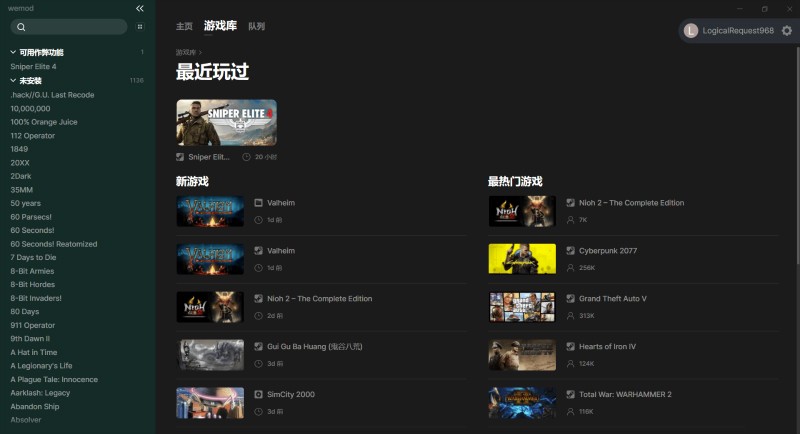Screen dimensions: 800x434
Task: Select Abandon Ship in sidebar
Action: [35, 406]
